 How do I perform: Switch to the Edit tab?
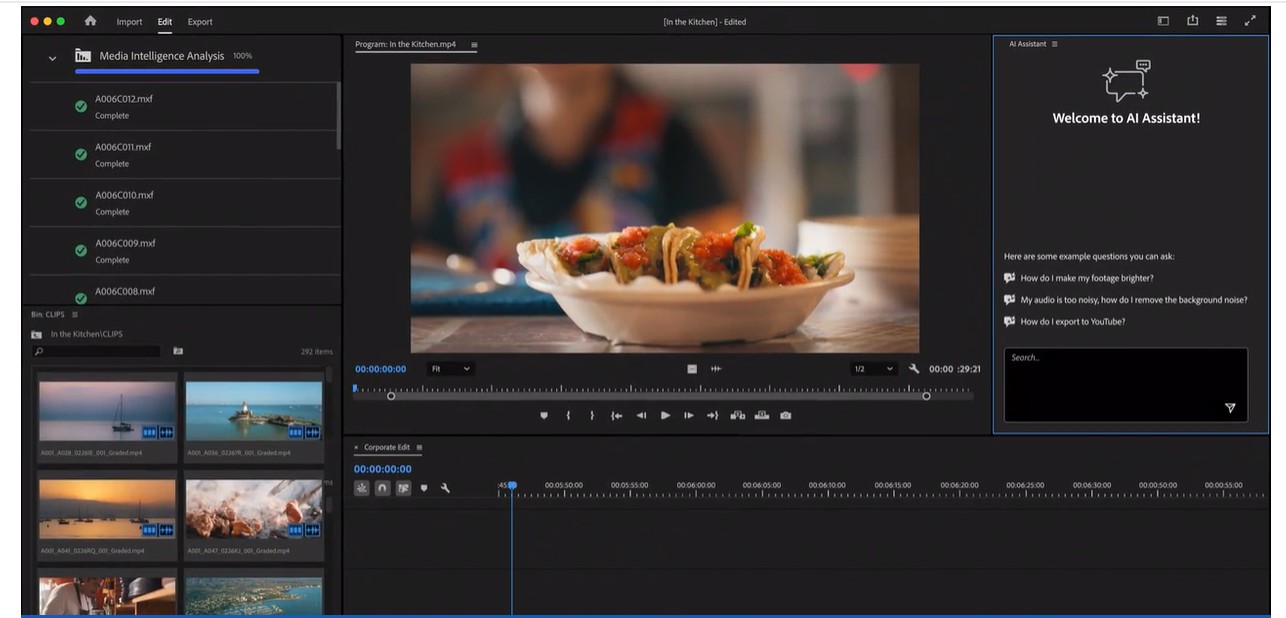[164, 22]
